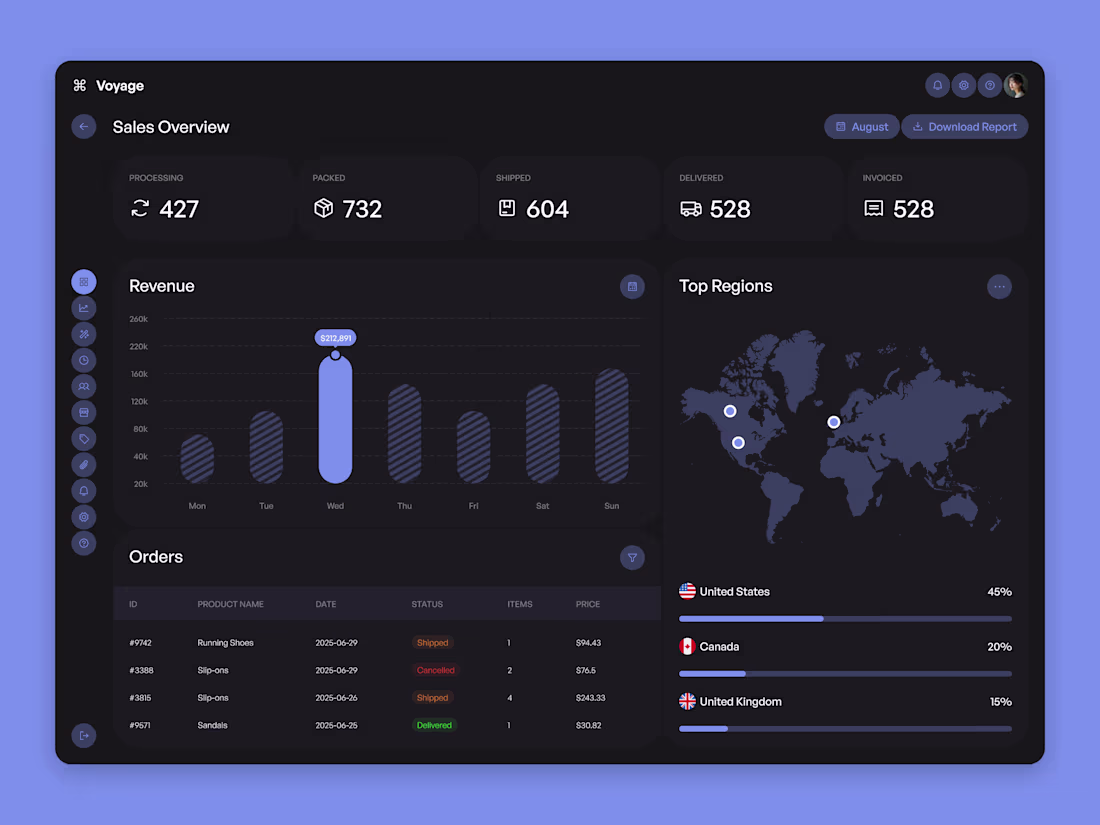The width and height of the screenshot is (1100, 825).
Task: Open the August month selector
Action: 861,126
